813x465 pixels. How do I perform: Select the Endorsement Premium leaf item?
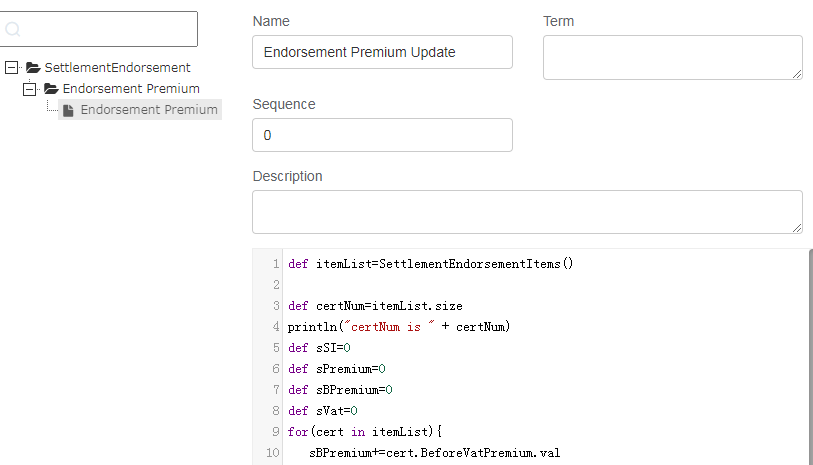point(140,110)
